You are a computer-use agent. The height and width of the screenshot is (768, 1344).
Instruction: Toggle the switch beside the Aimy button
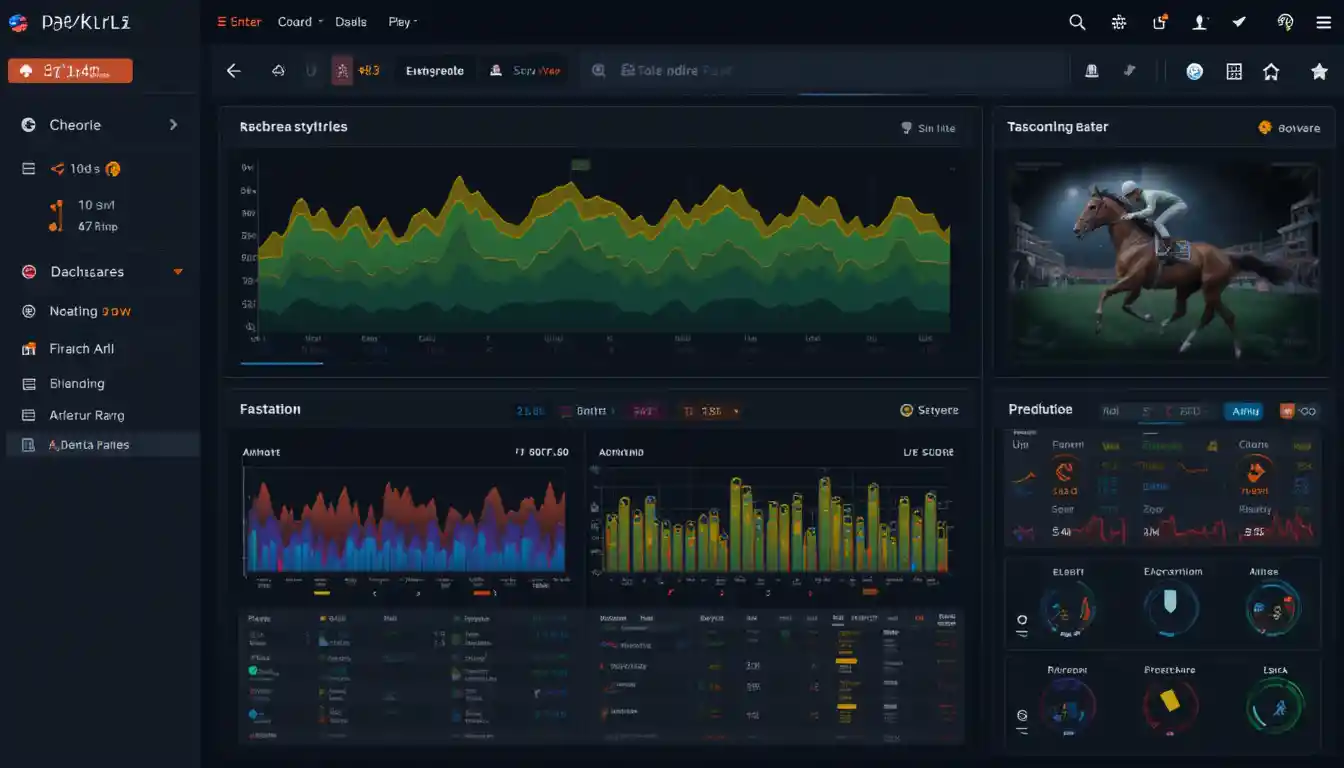[1299, 411]
